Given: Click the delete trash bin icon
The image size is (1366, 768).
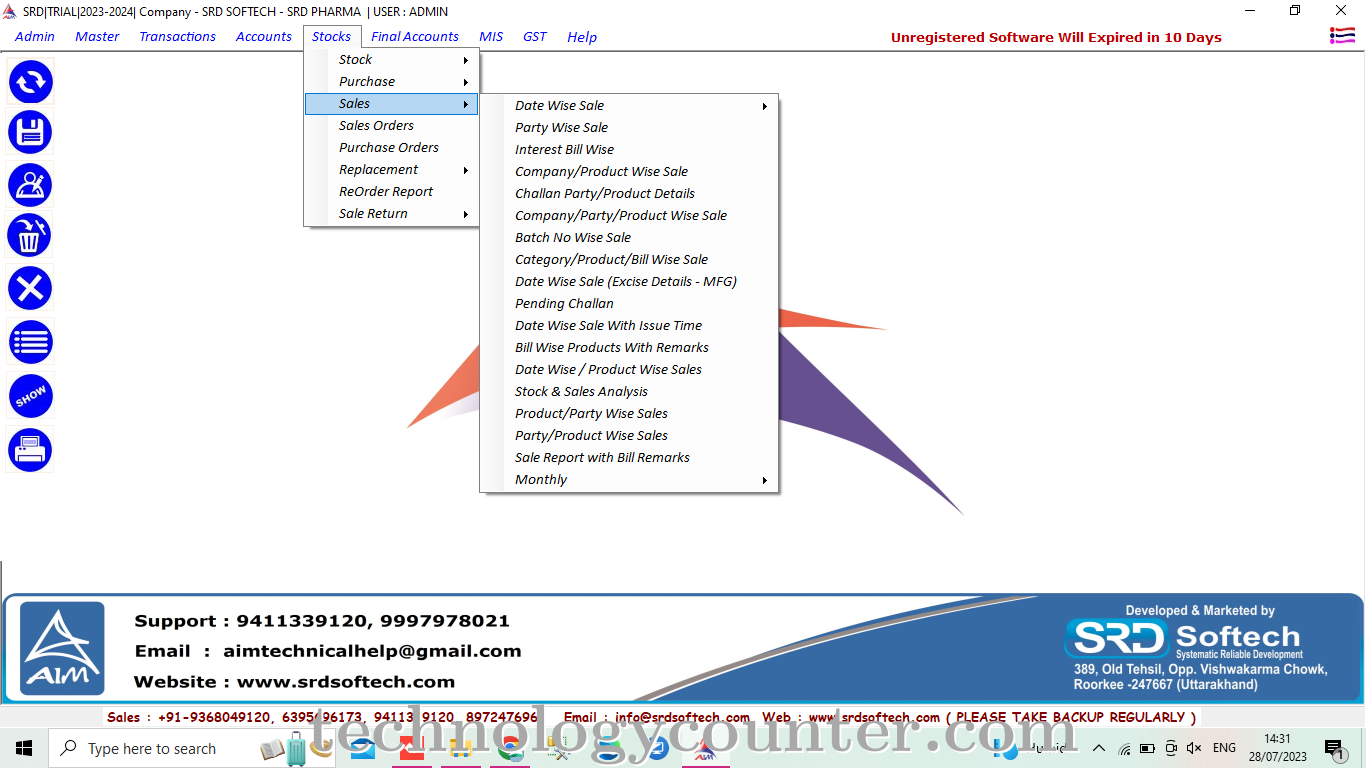Looking at the screenshot, I should [30, 236].
